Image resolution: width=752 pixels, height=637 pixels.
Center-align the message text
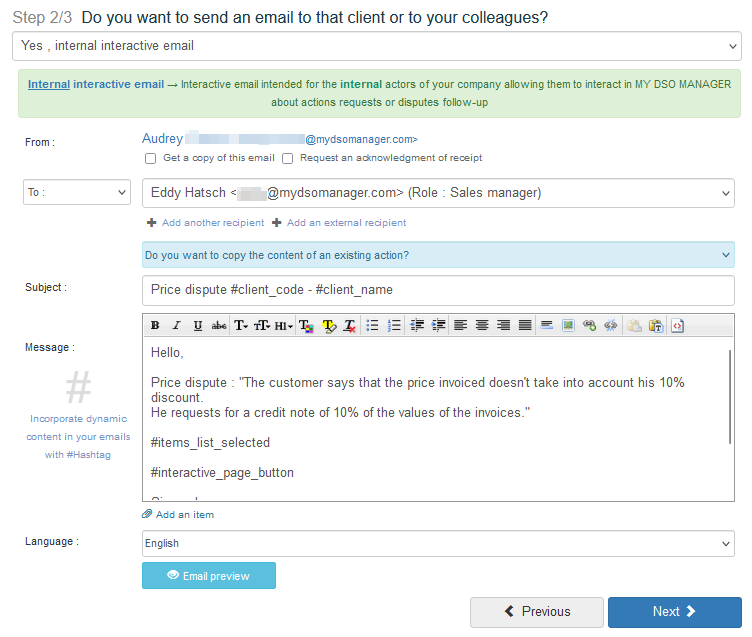[x=482, y=326]
